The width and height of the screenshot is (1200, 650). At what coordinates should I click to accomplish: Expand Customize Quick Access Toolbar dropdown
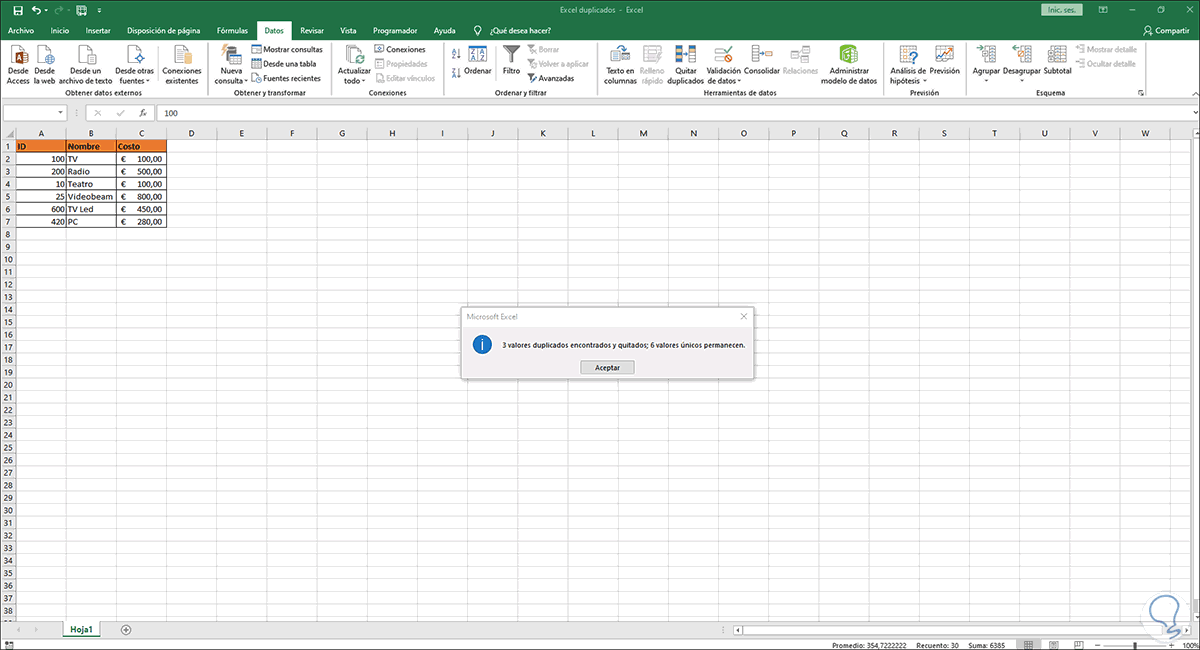coord(99,10)
